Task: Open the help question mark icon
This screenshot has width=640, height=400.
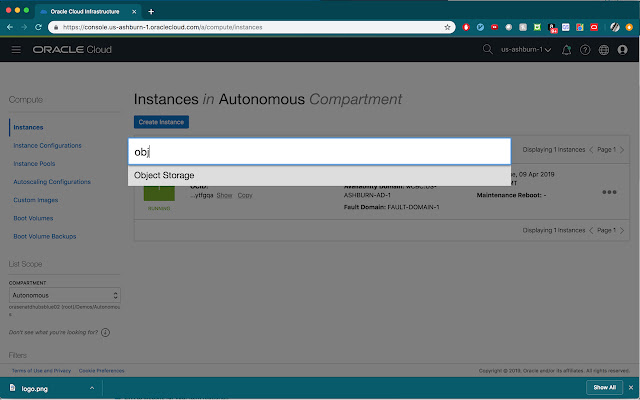Action: pos(584,49)
